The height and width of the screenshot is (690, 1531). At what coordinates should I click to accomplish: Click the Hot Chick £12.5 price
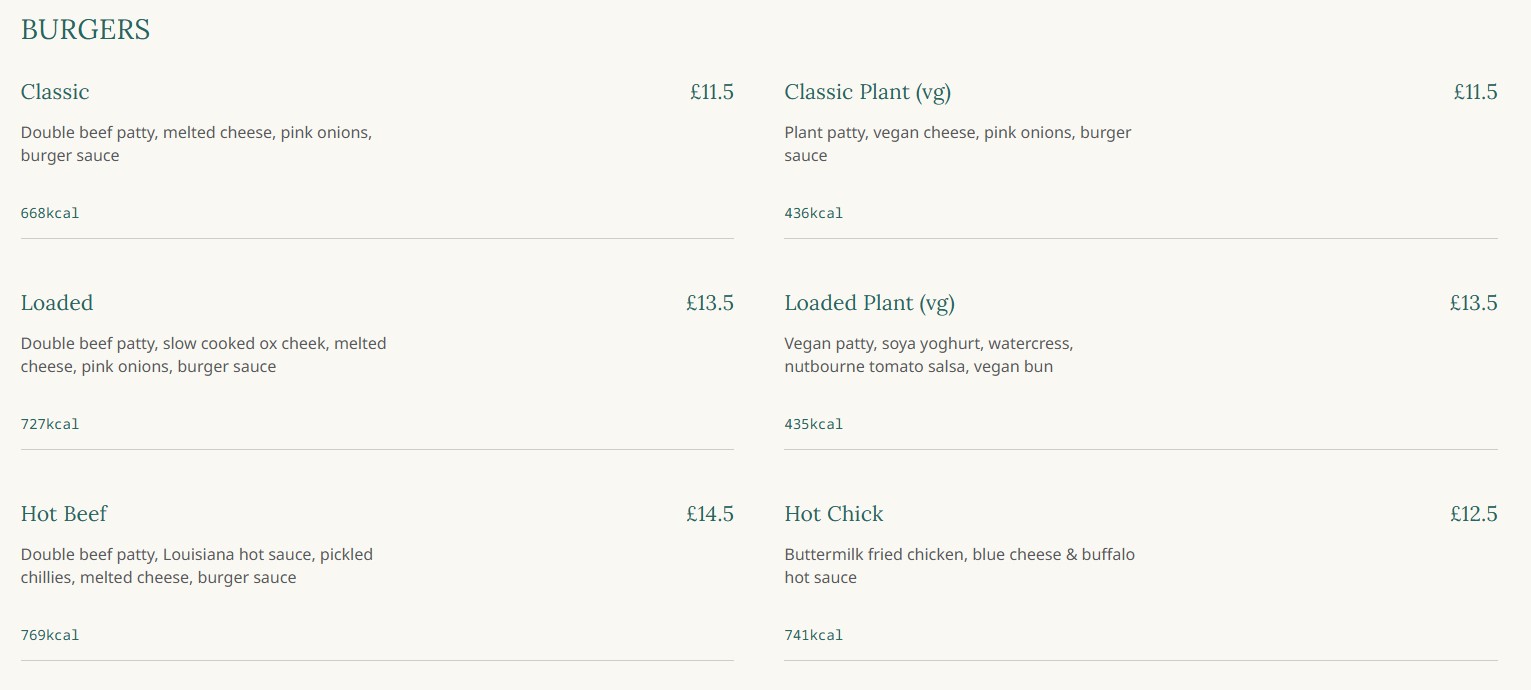[1473, 514]
